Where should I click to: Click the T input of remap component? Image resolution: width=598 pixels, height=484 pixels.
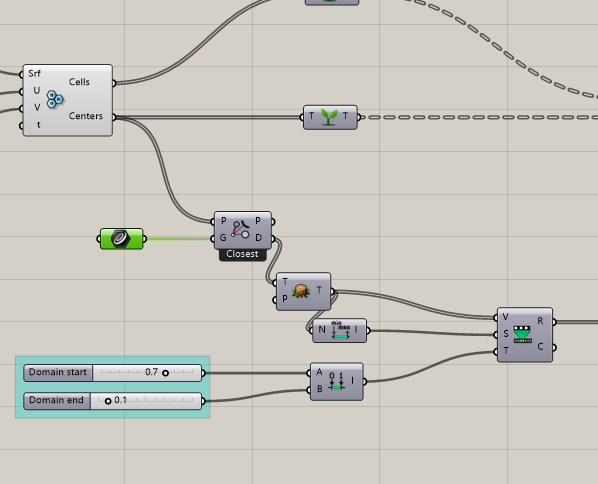point(506,351)
